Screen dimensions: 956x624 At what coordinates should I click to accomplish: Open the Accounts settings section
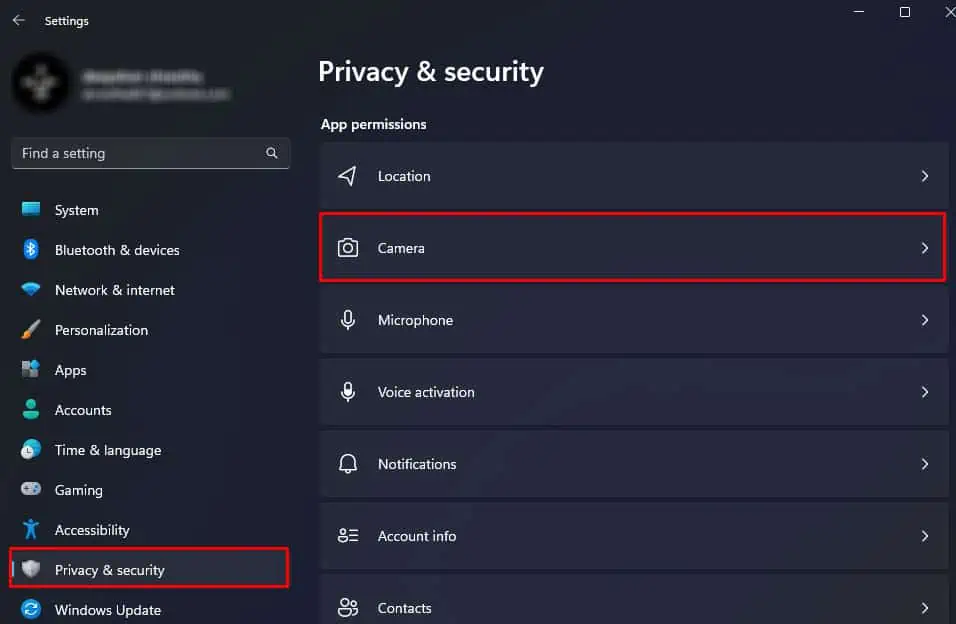pos(83,410)
